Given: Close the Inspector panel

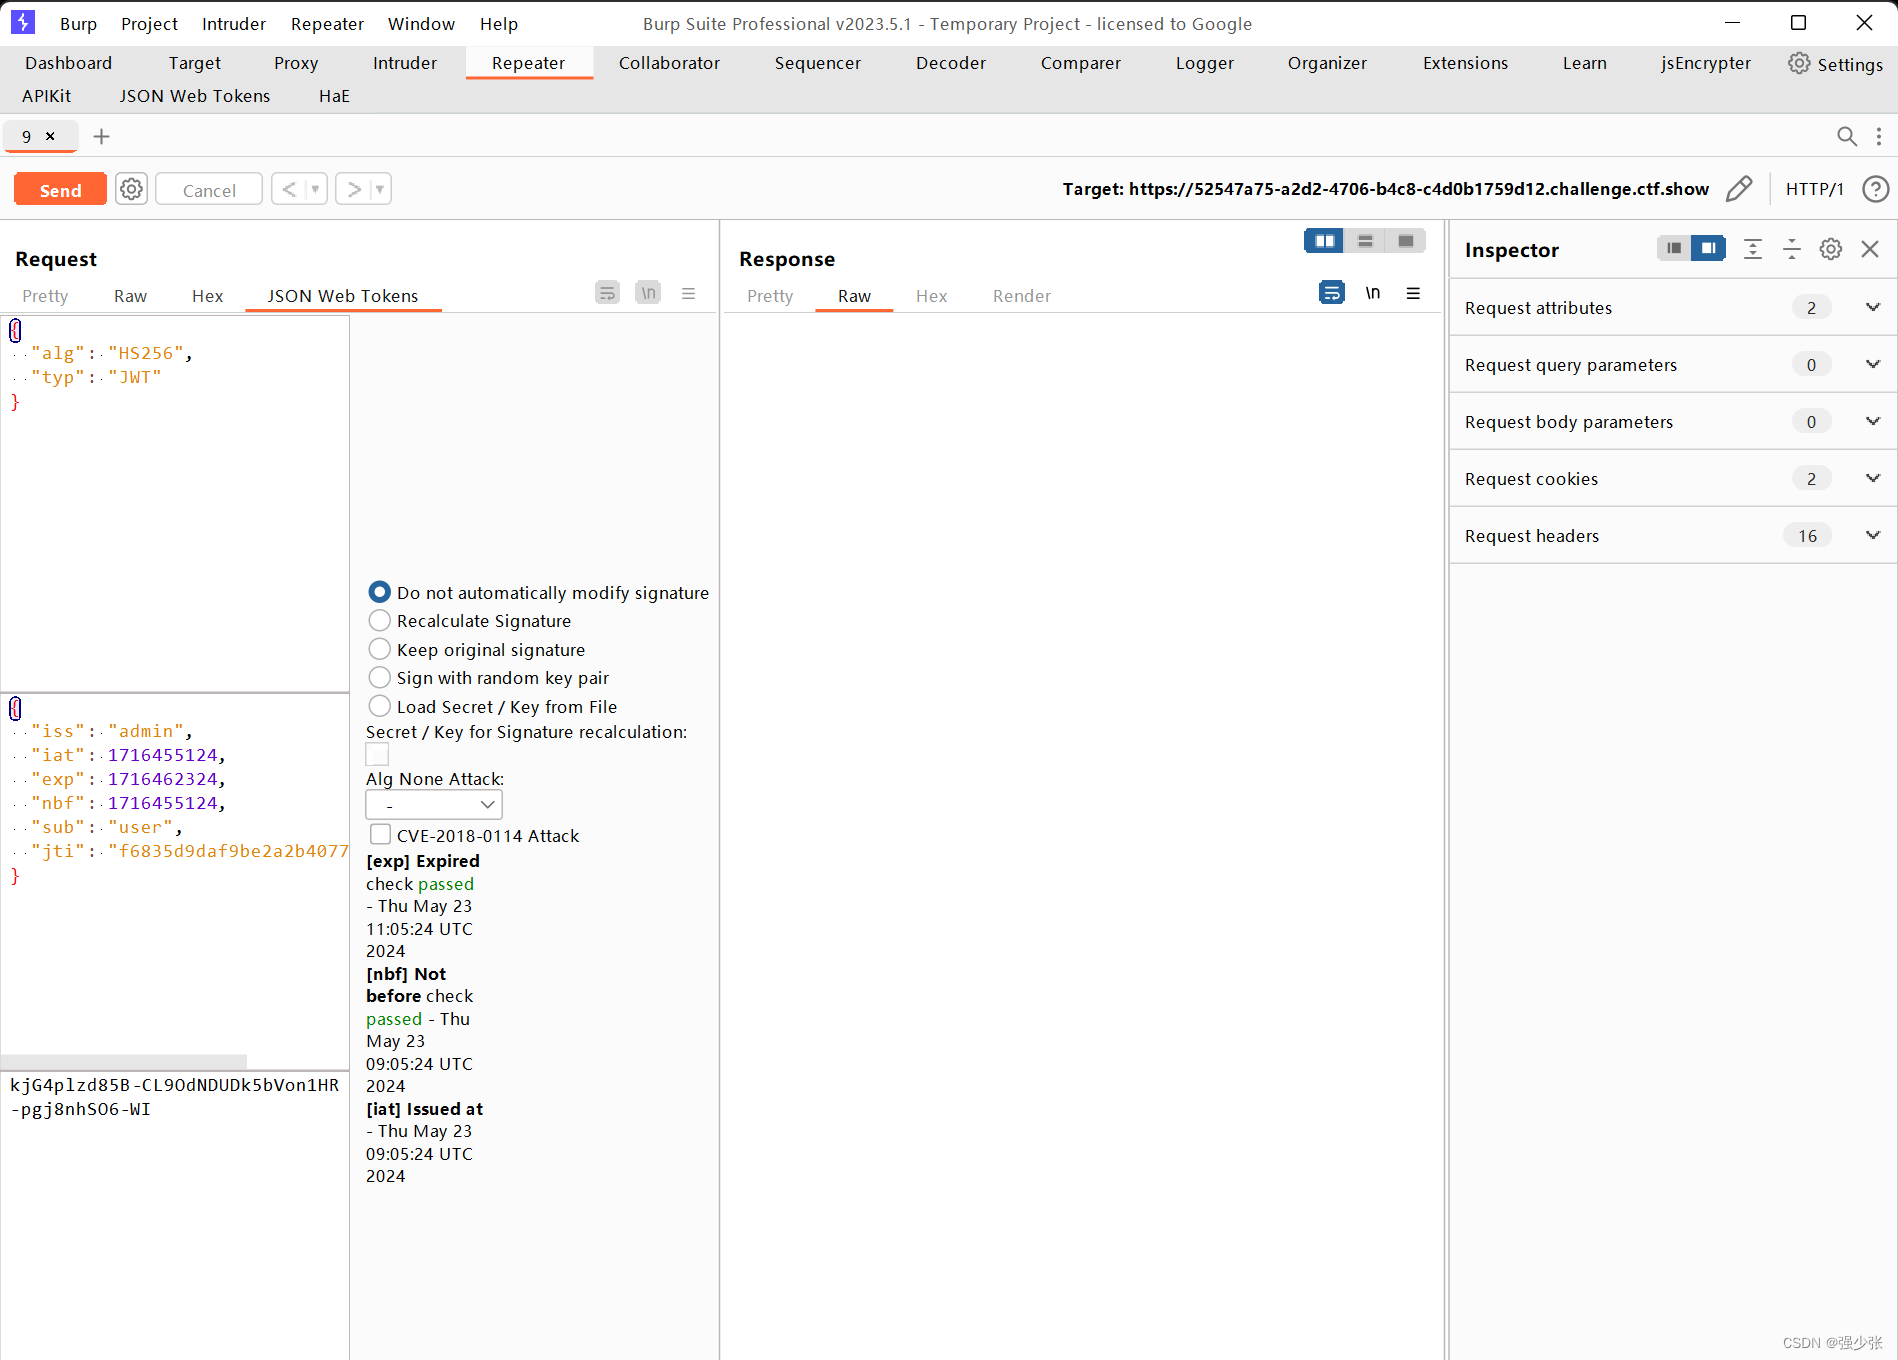Looking at the screenshot, I should (x=1870, y=249).
